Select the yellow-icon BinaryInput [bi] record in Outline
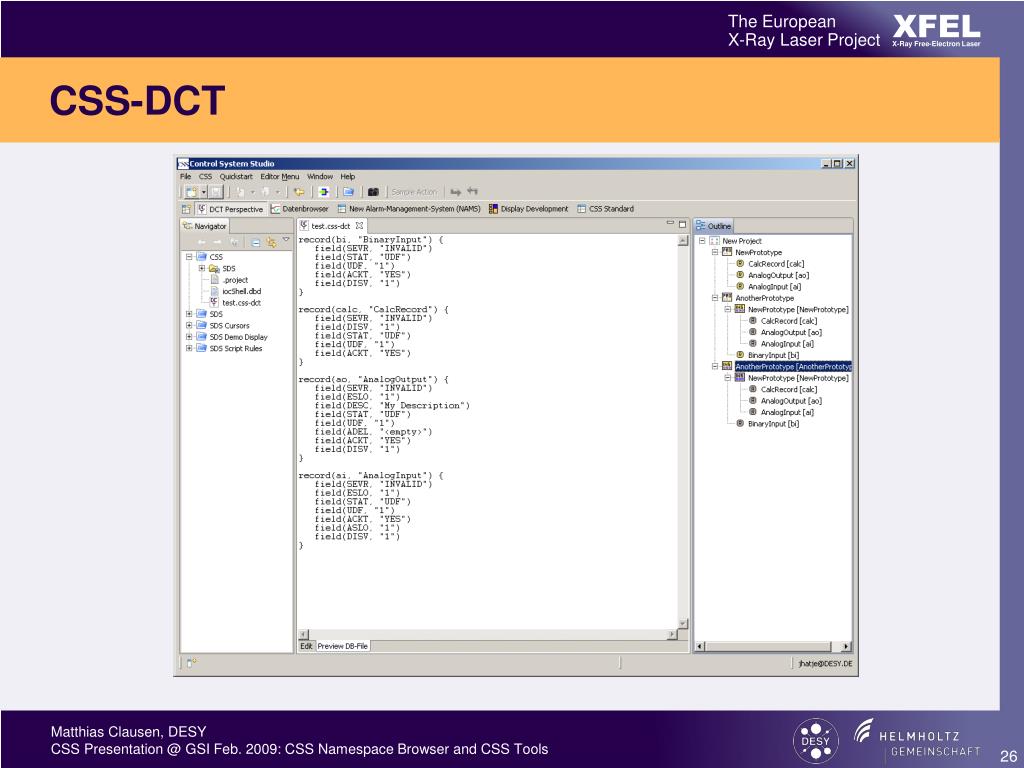Viewport: 1024px width, 768px height. (767, 355)
